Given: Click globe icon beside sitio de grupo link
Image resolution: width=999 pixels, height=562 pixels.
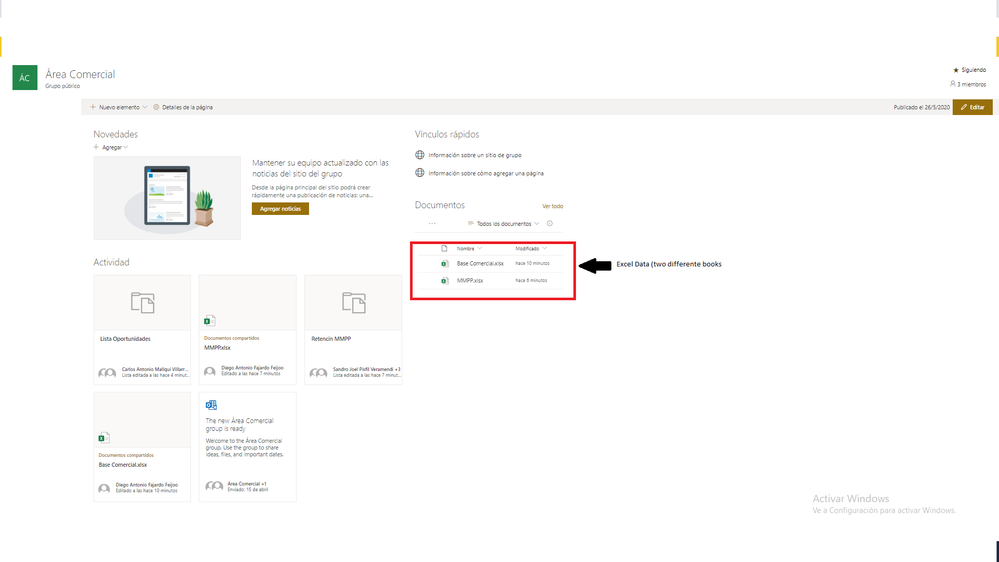Looking at the screenshot, I should pyautogui.click(x=420, y=155).
